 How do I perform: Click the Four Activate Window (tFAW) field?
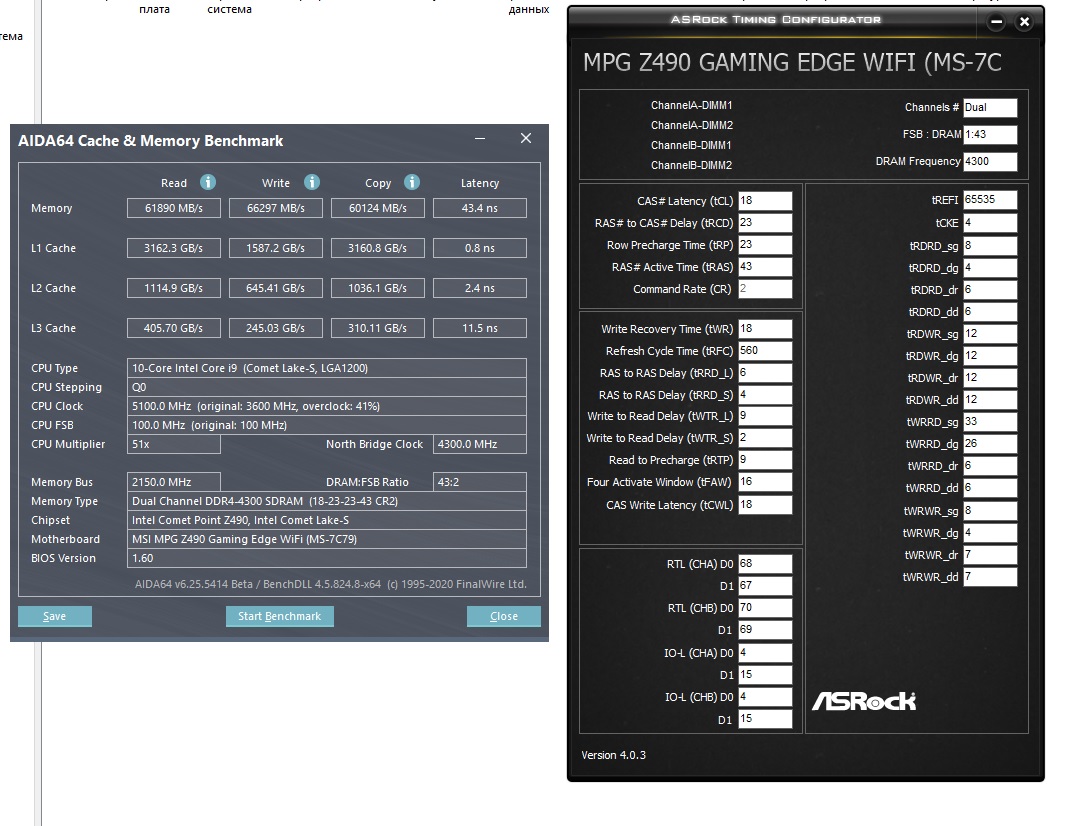click(x=765, y=482)
